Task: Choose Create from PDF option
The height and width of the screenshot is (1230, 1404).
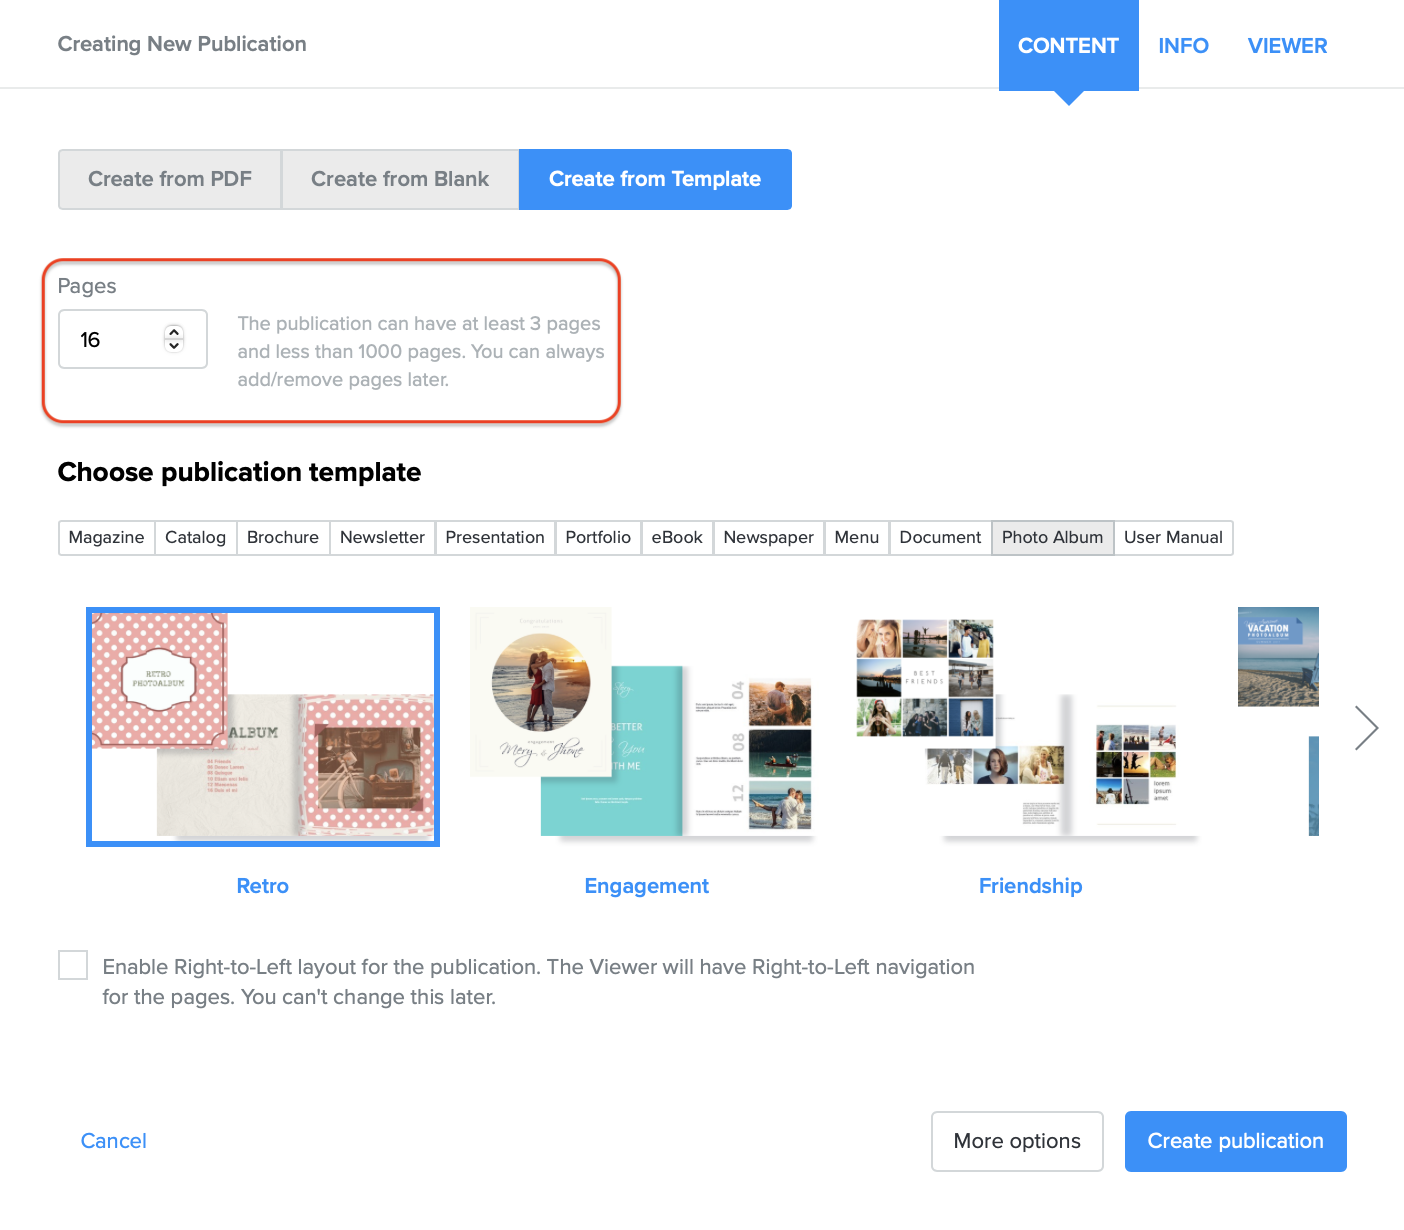Action: click(x=170, y=179)
